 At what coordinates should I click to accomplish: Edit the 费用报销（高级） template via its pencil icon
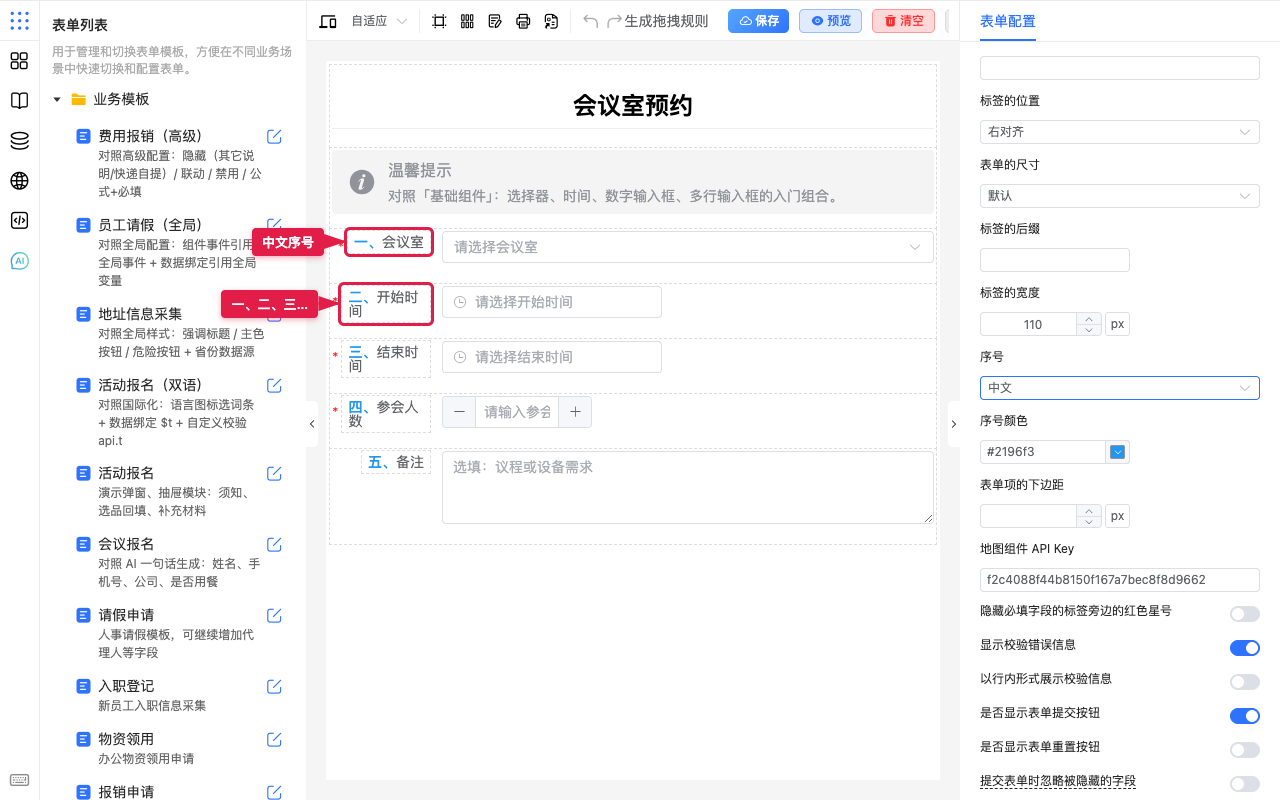click(x=274, y=136)
